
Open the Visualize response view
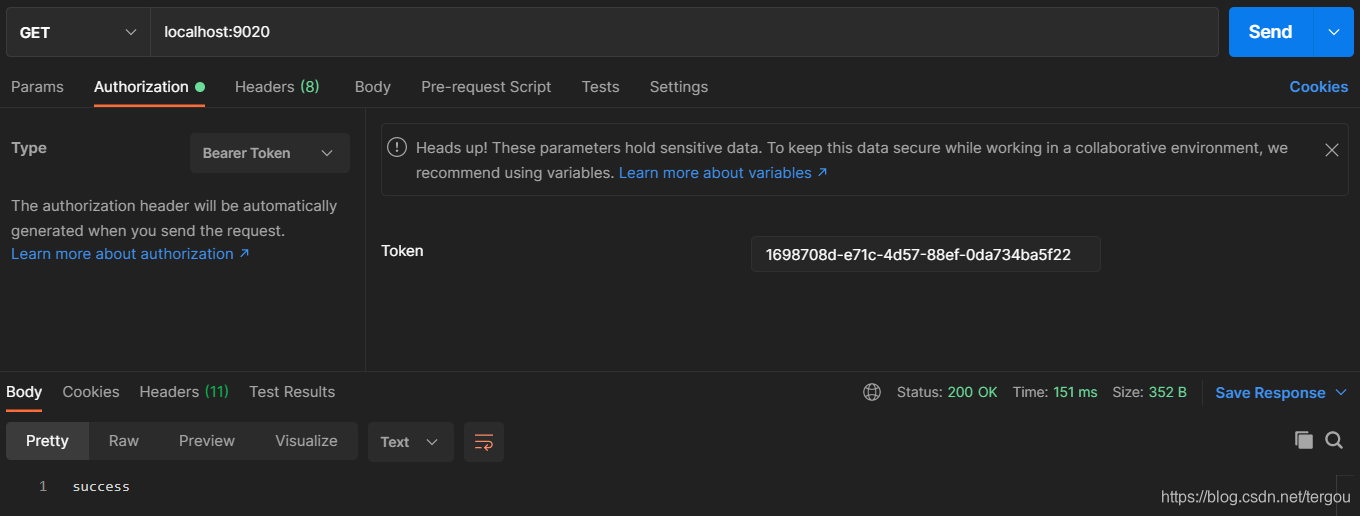pos(306,441)
